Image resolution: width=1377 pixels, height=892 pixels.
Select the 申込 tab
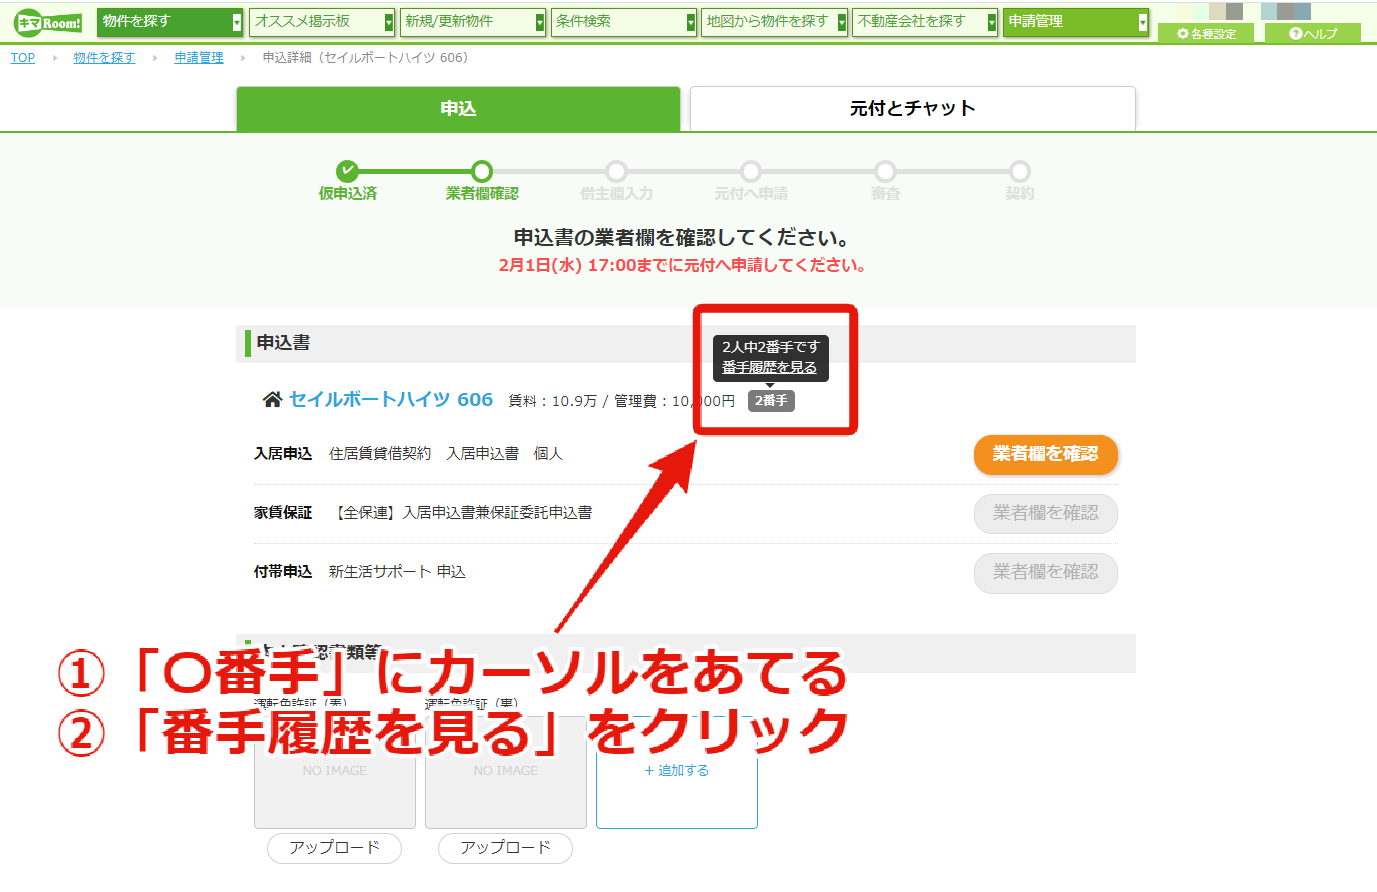tap(458, 108)
